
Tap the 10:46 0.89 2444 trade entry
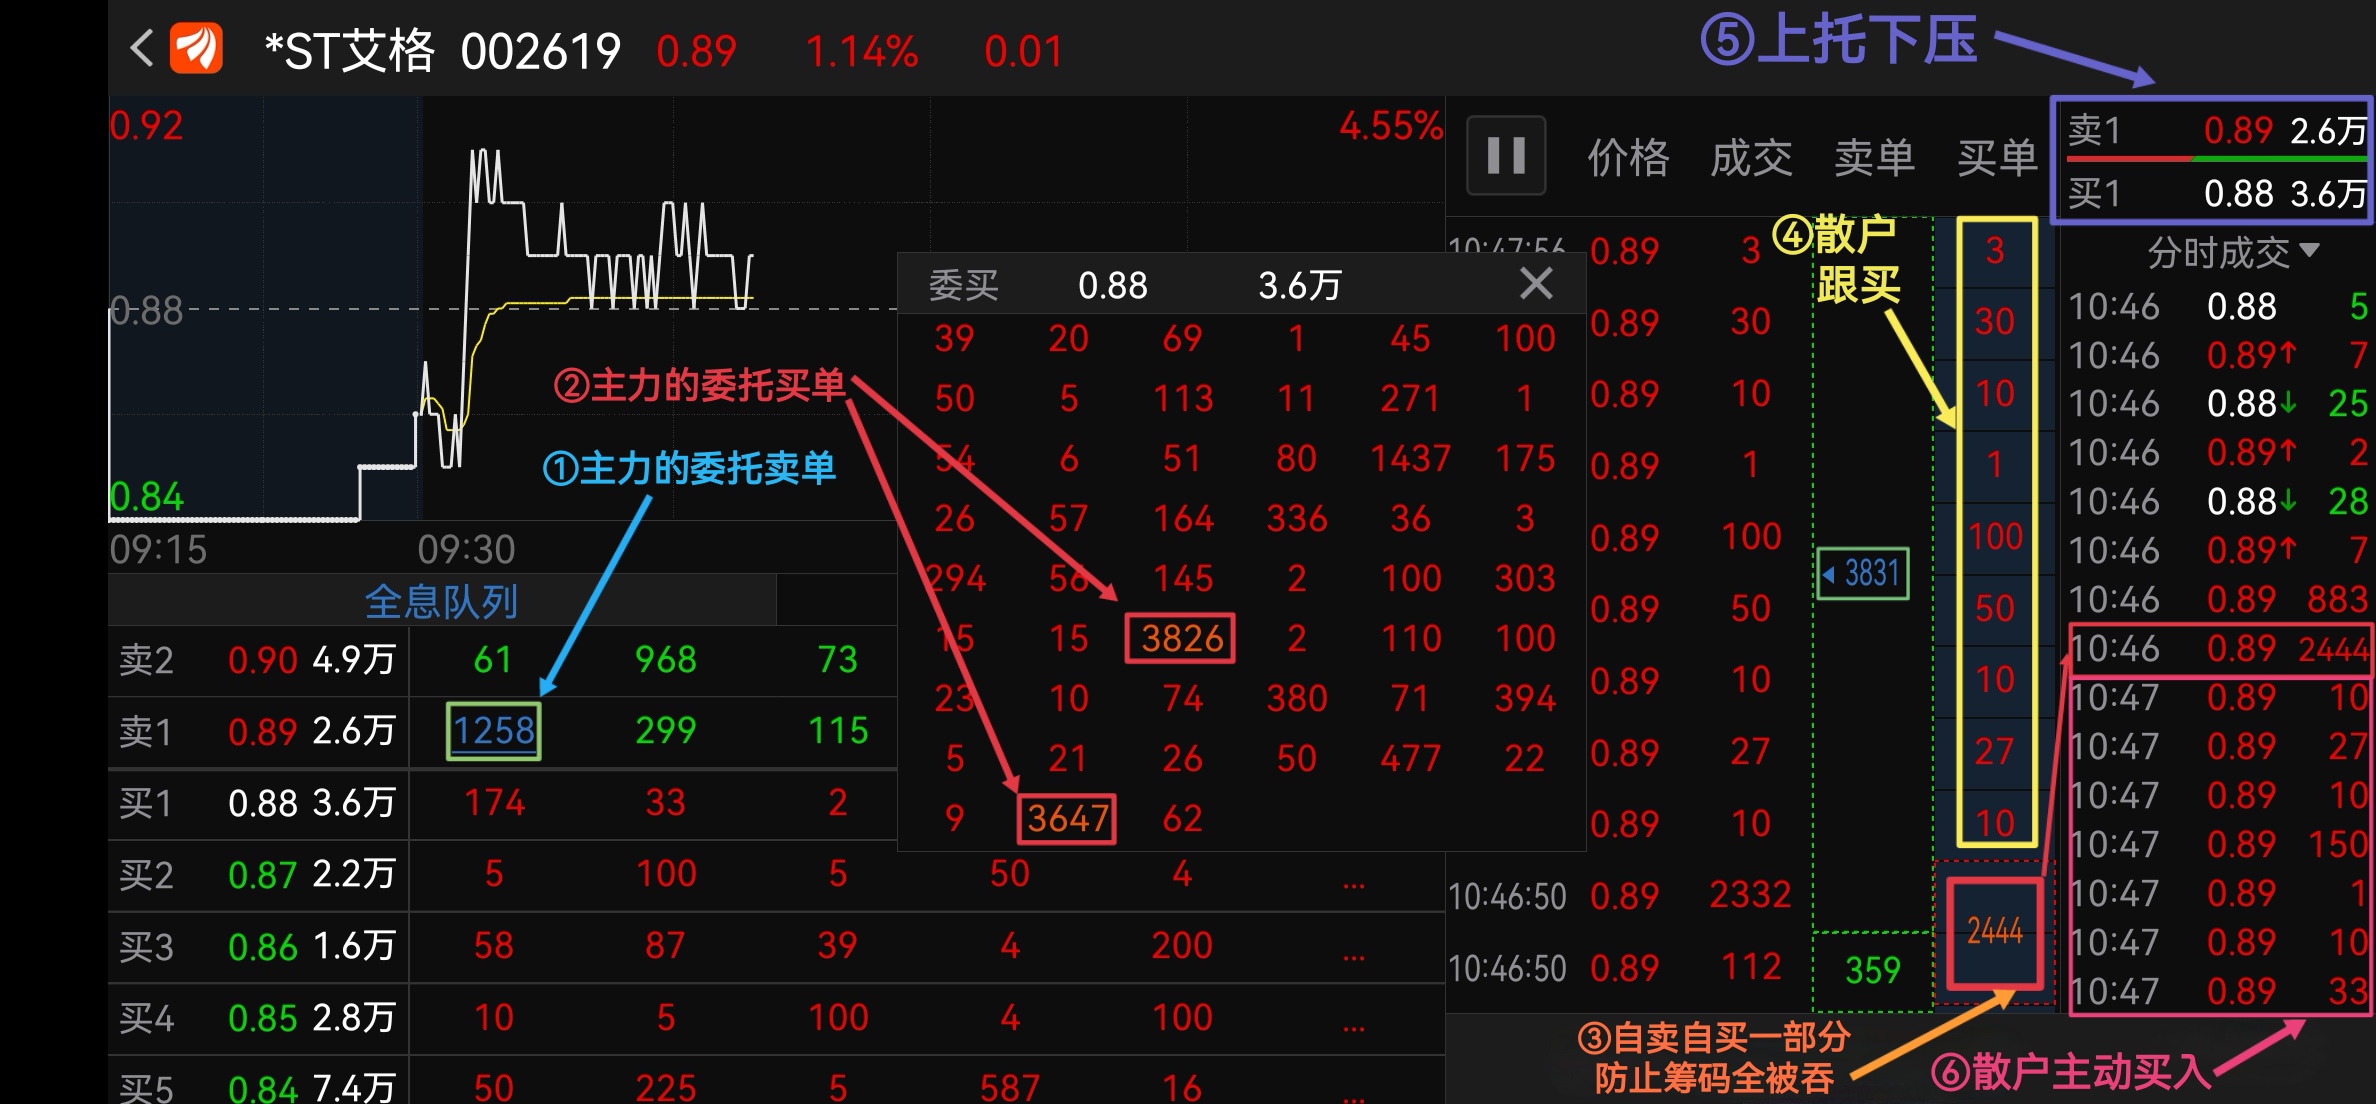(2219, 649)
